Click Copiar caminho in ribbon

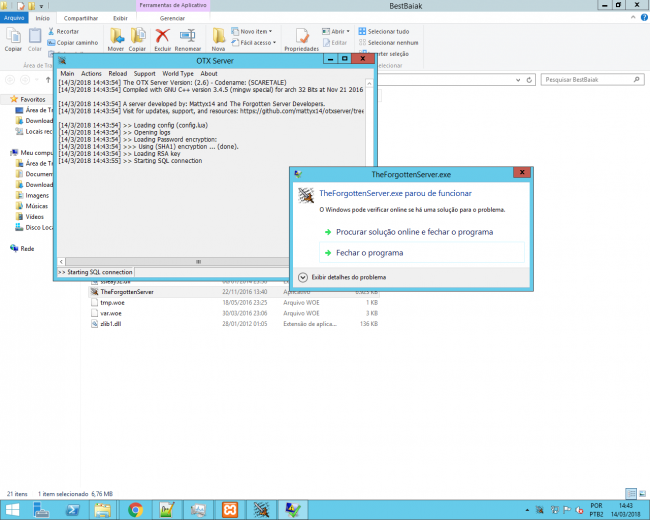tap(73, 43)
